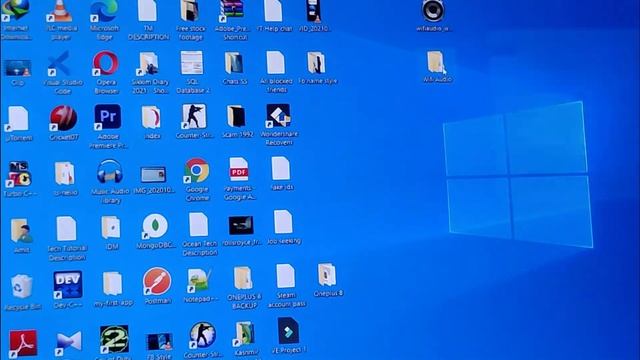
Task: Select the TM DESCRIPTION file
Action: click(x=148, y=11)
